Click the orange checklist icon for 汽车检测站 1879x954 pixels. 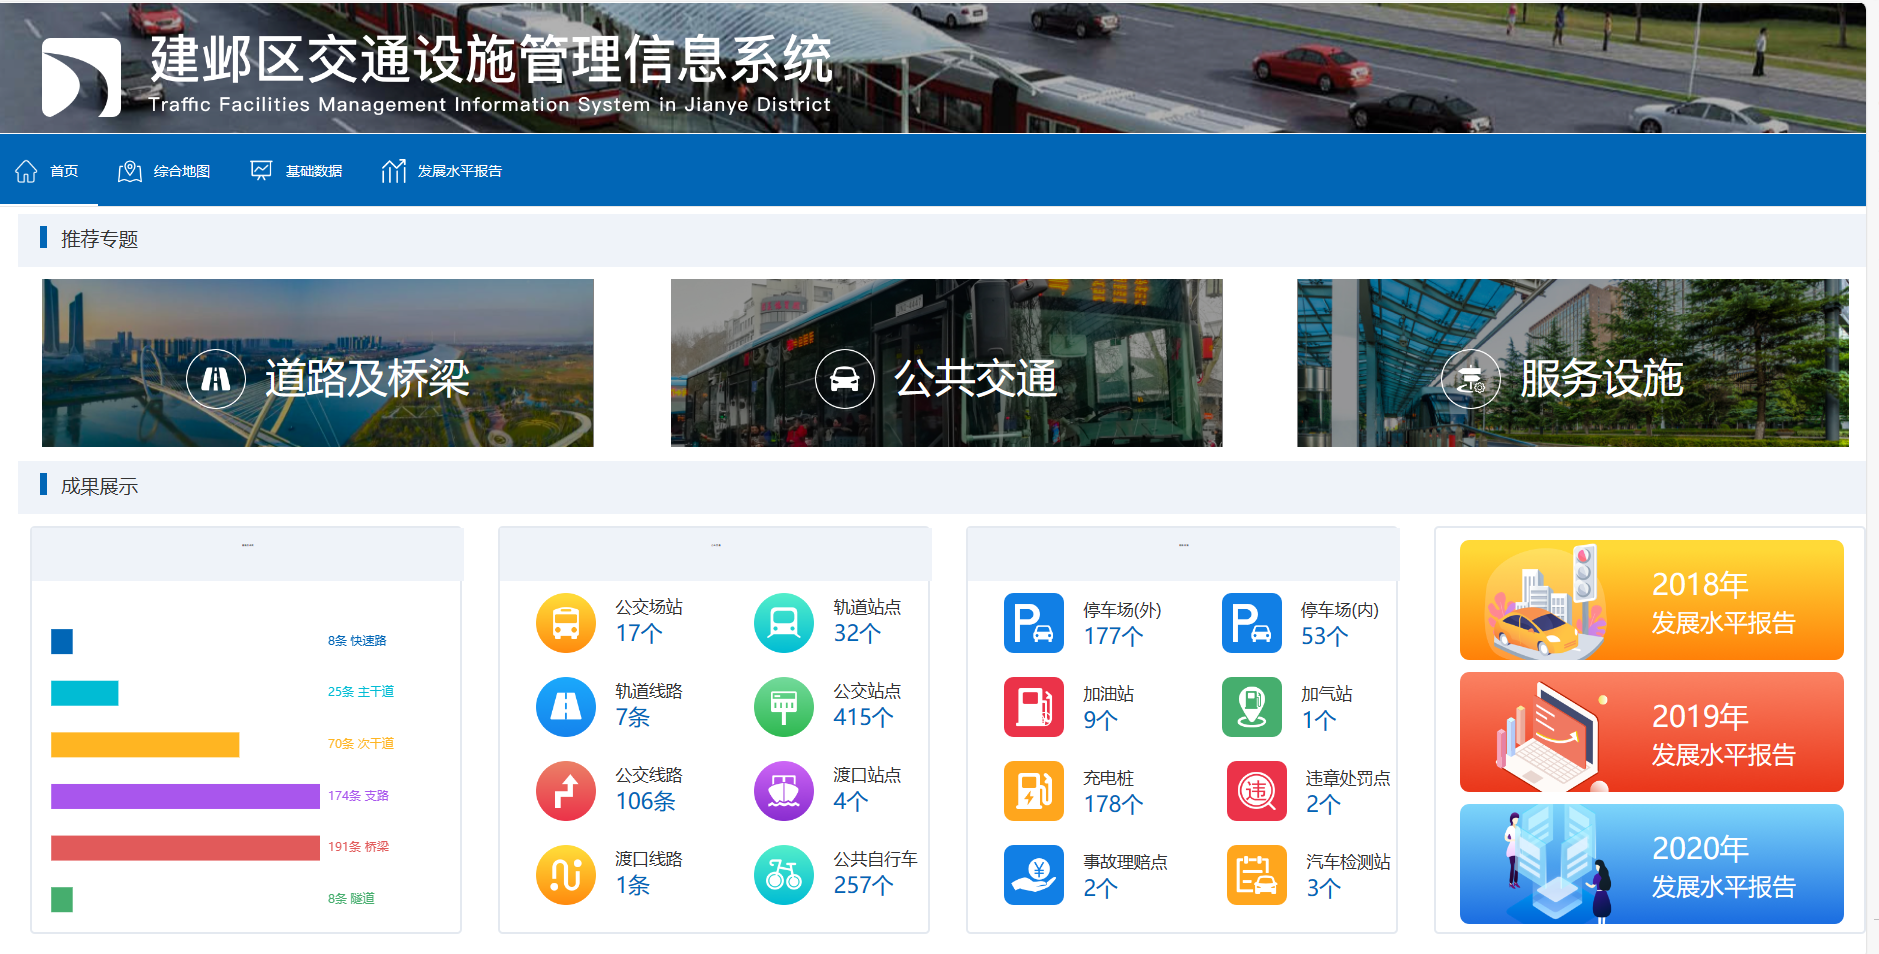click(1257, 875)
